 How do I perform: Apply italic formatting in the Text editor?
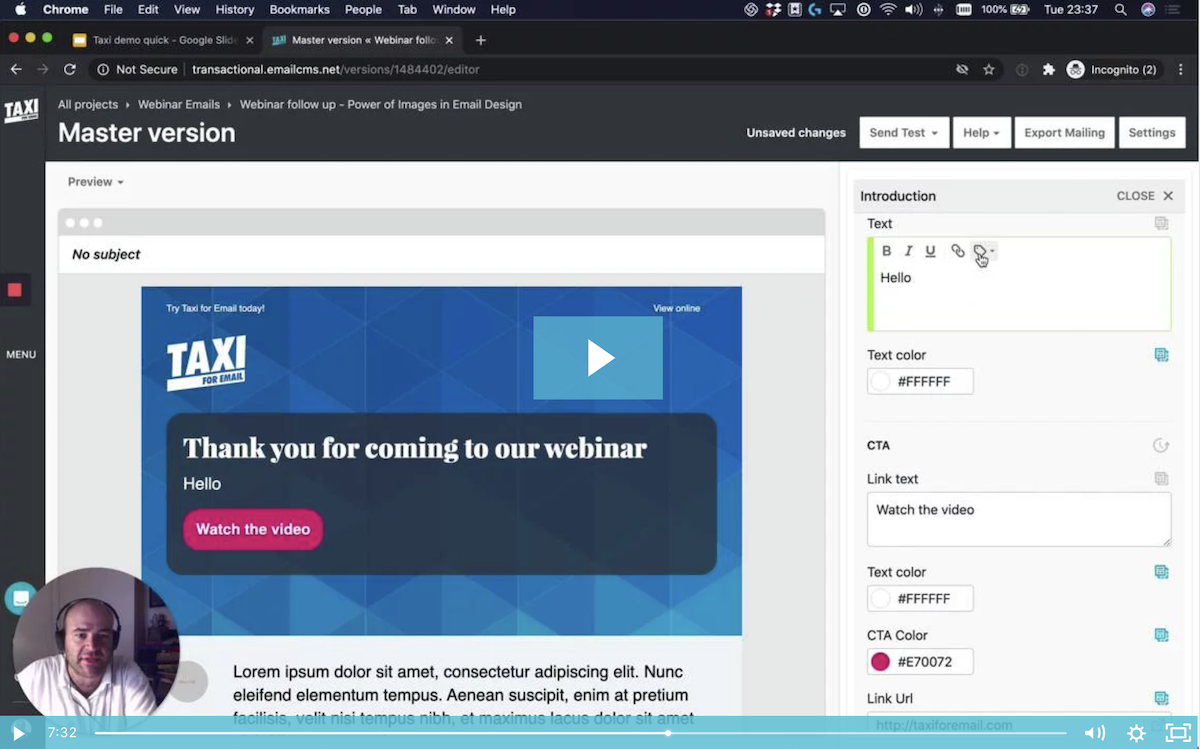[908, 251]
